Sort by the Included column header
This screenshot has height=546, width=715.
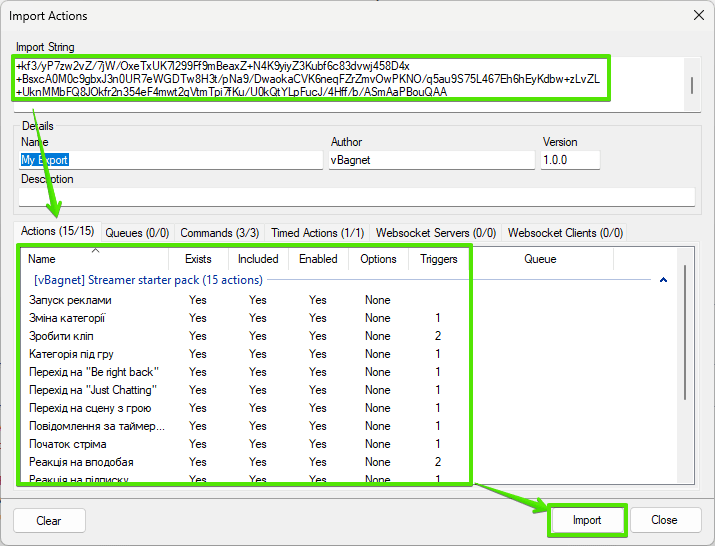click(258, 259)
